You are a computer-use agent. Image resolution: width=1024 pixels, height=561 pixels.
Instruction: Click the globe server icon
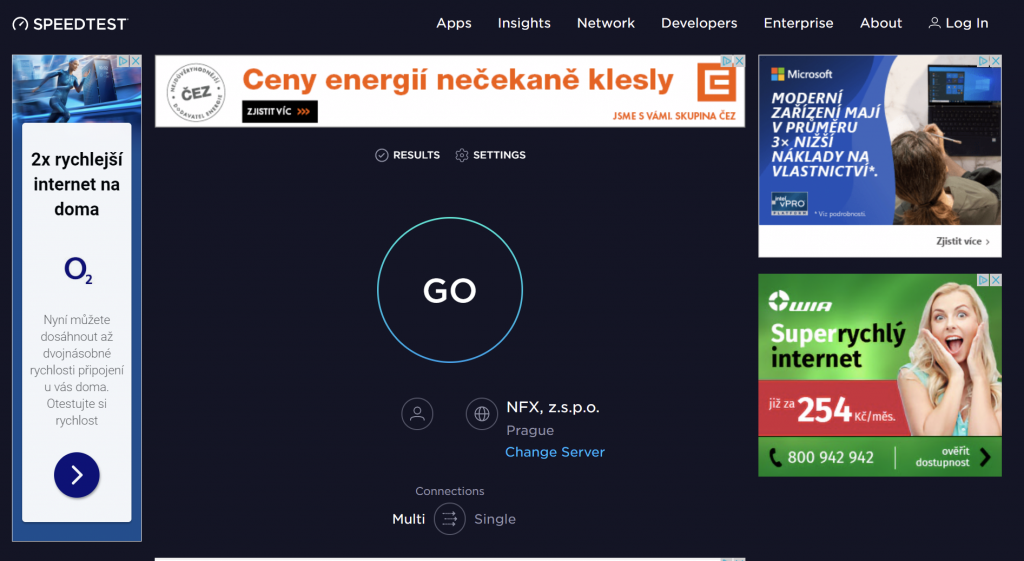click(482, 413)
